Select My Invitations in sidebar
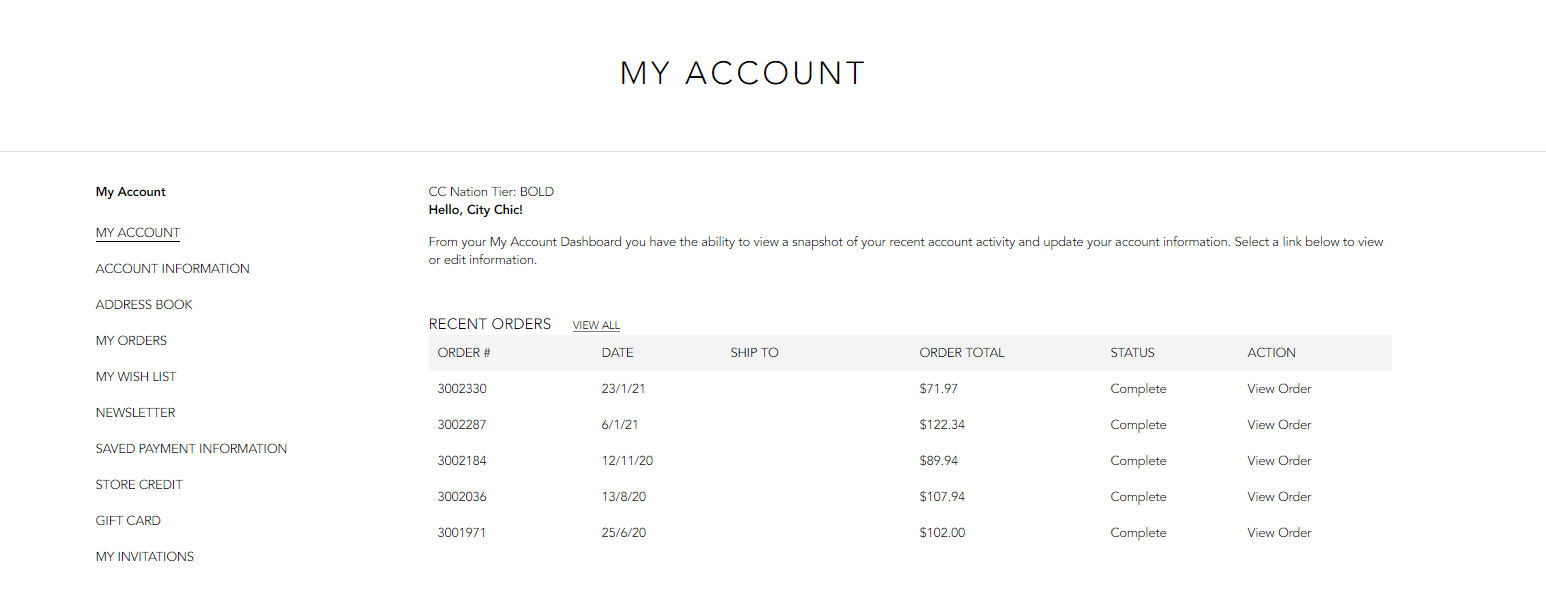The width and height of the screenshot is (1546, 598). pyautogui.click(x=145, y=556)
